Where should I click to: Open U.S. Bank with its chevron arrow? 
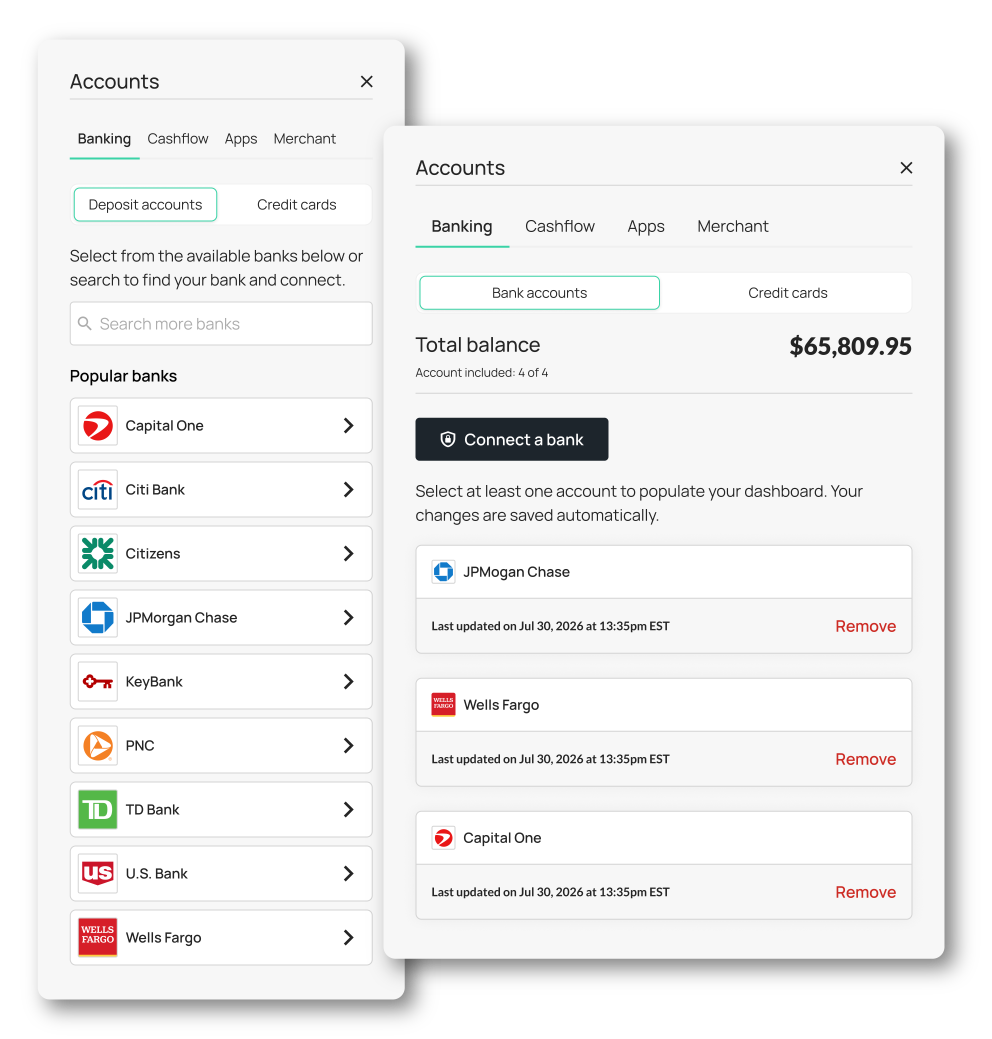pos(349,873)
